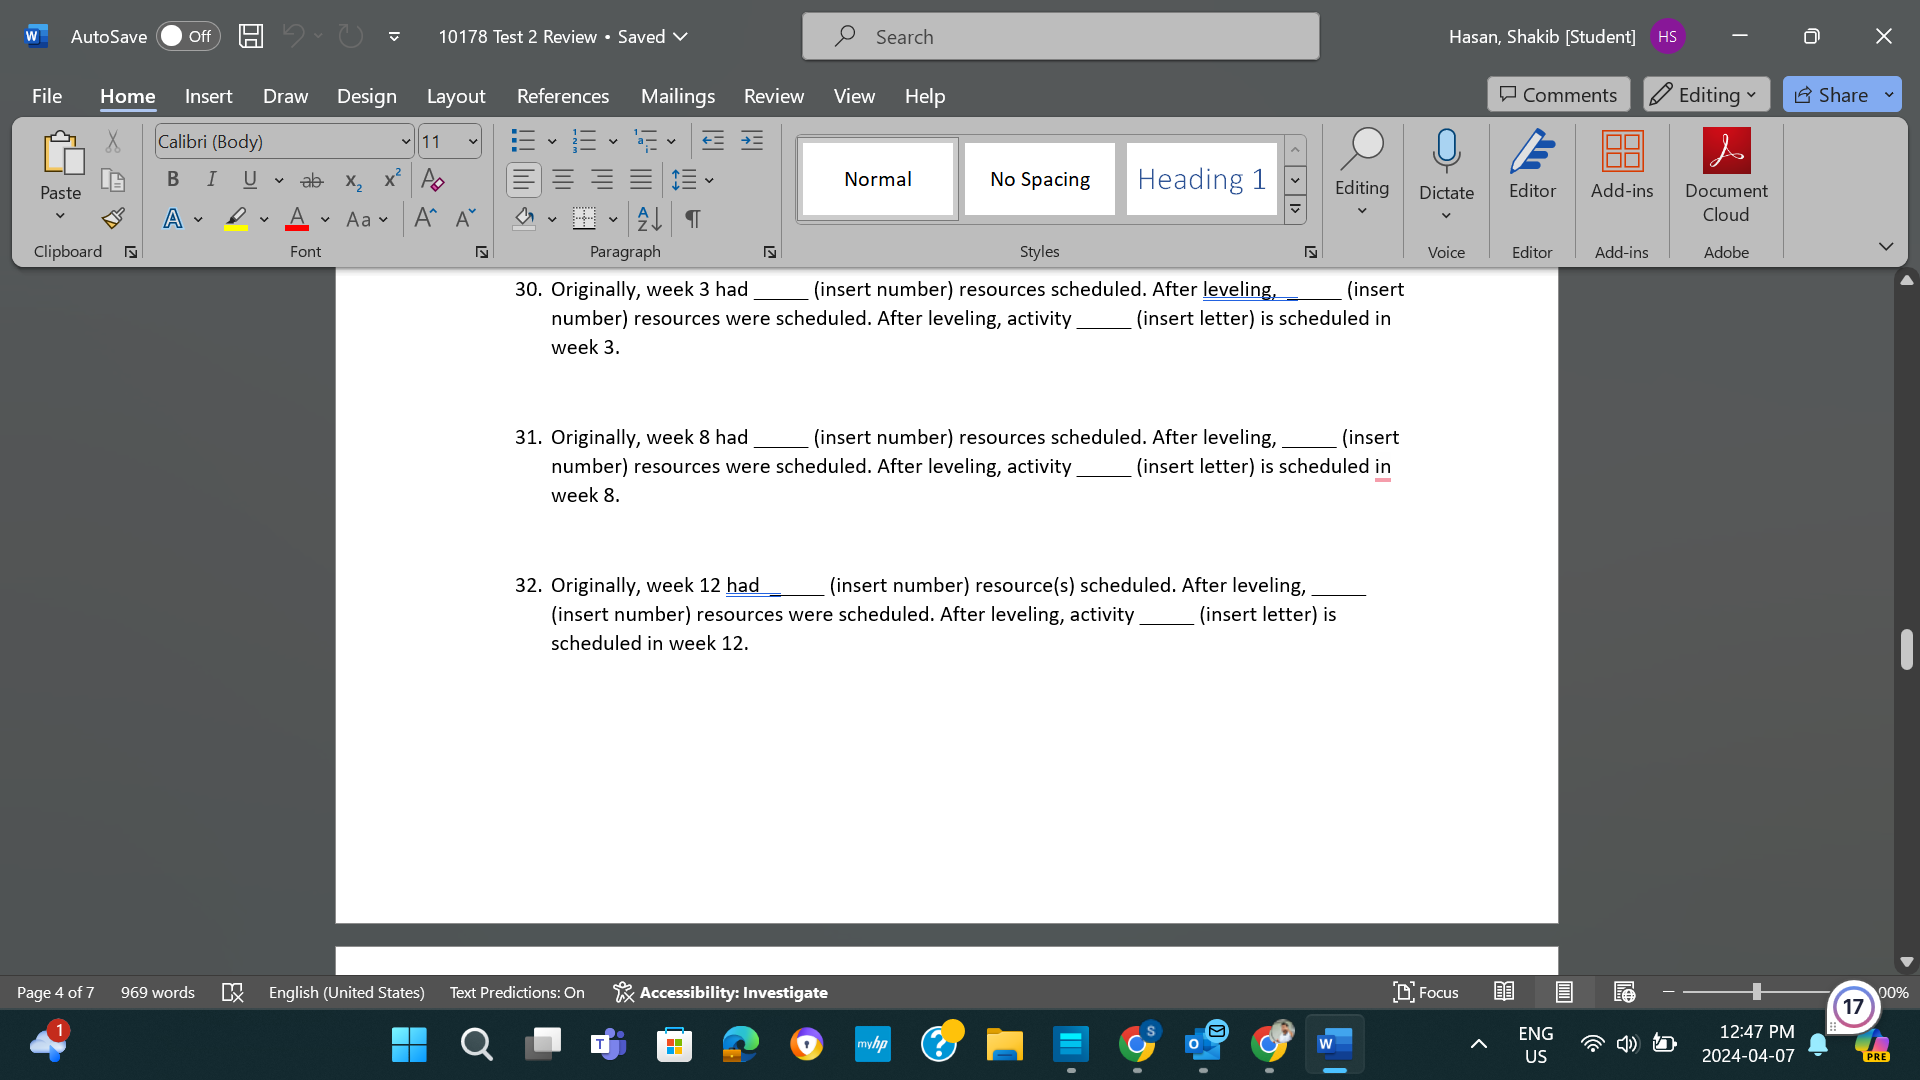Open the Mailings ribbon tab
The height and width of the screenshot is (1080, 1920).
(677, 96)
